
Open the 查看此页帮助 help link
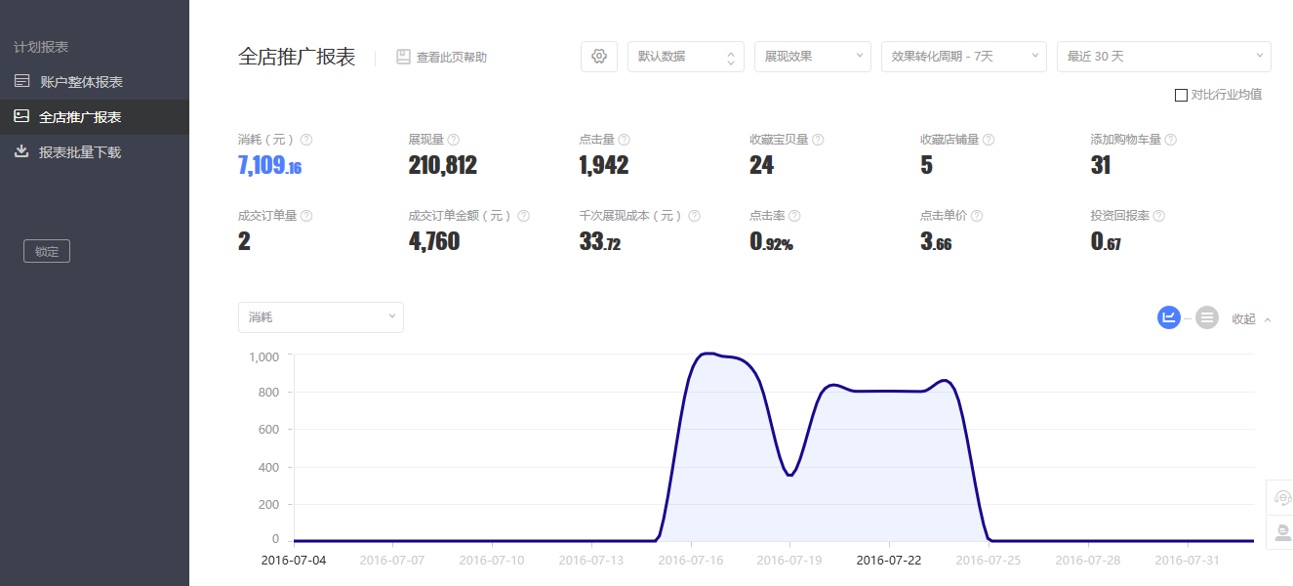pyautogui.click(x=451, y=57)
